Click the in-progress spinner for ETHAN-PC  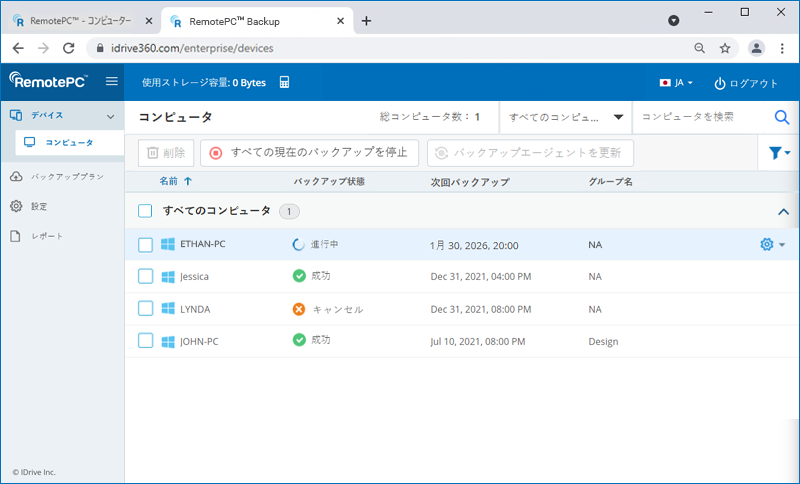298,244
